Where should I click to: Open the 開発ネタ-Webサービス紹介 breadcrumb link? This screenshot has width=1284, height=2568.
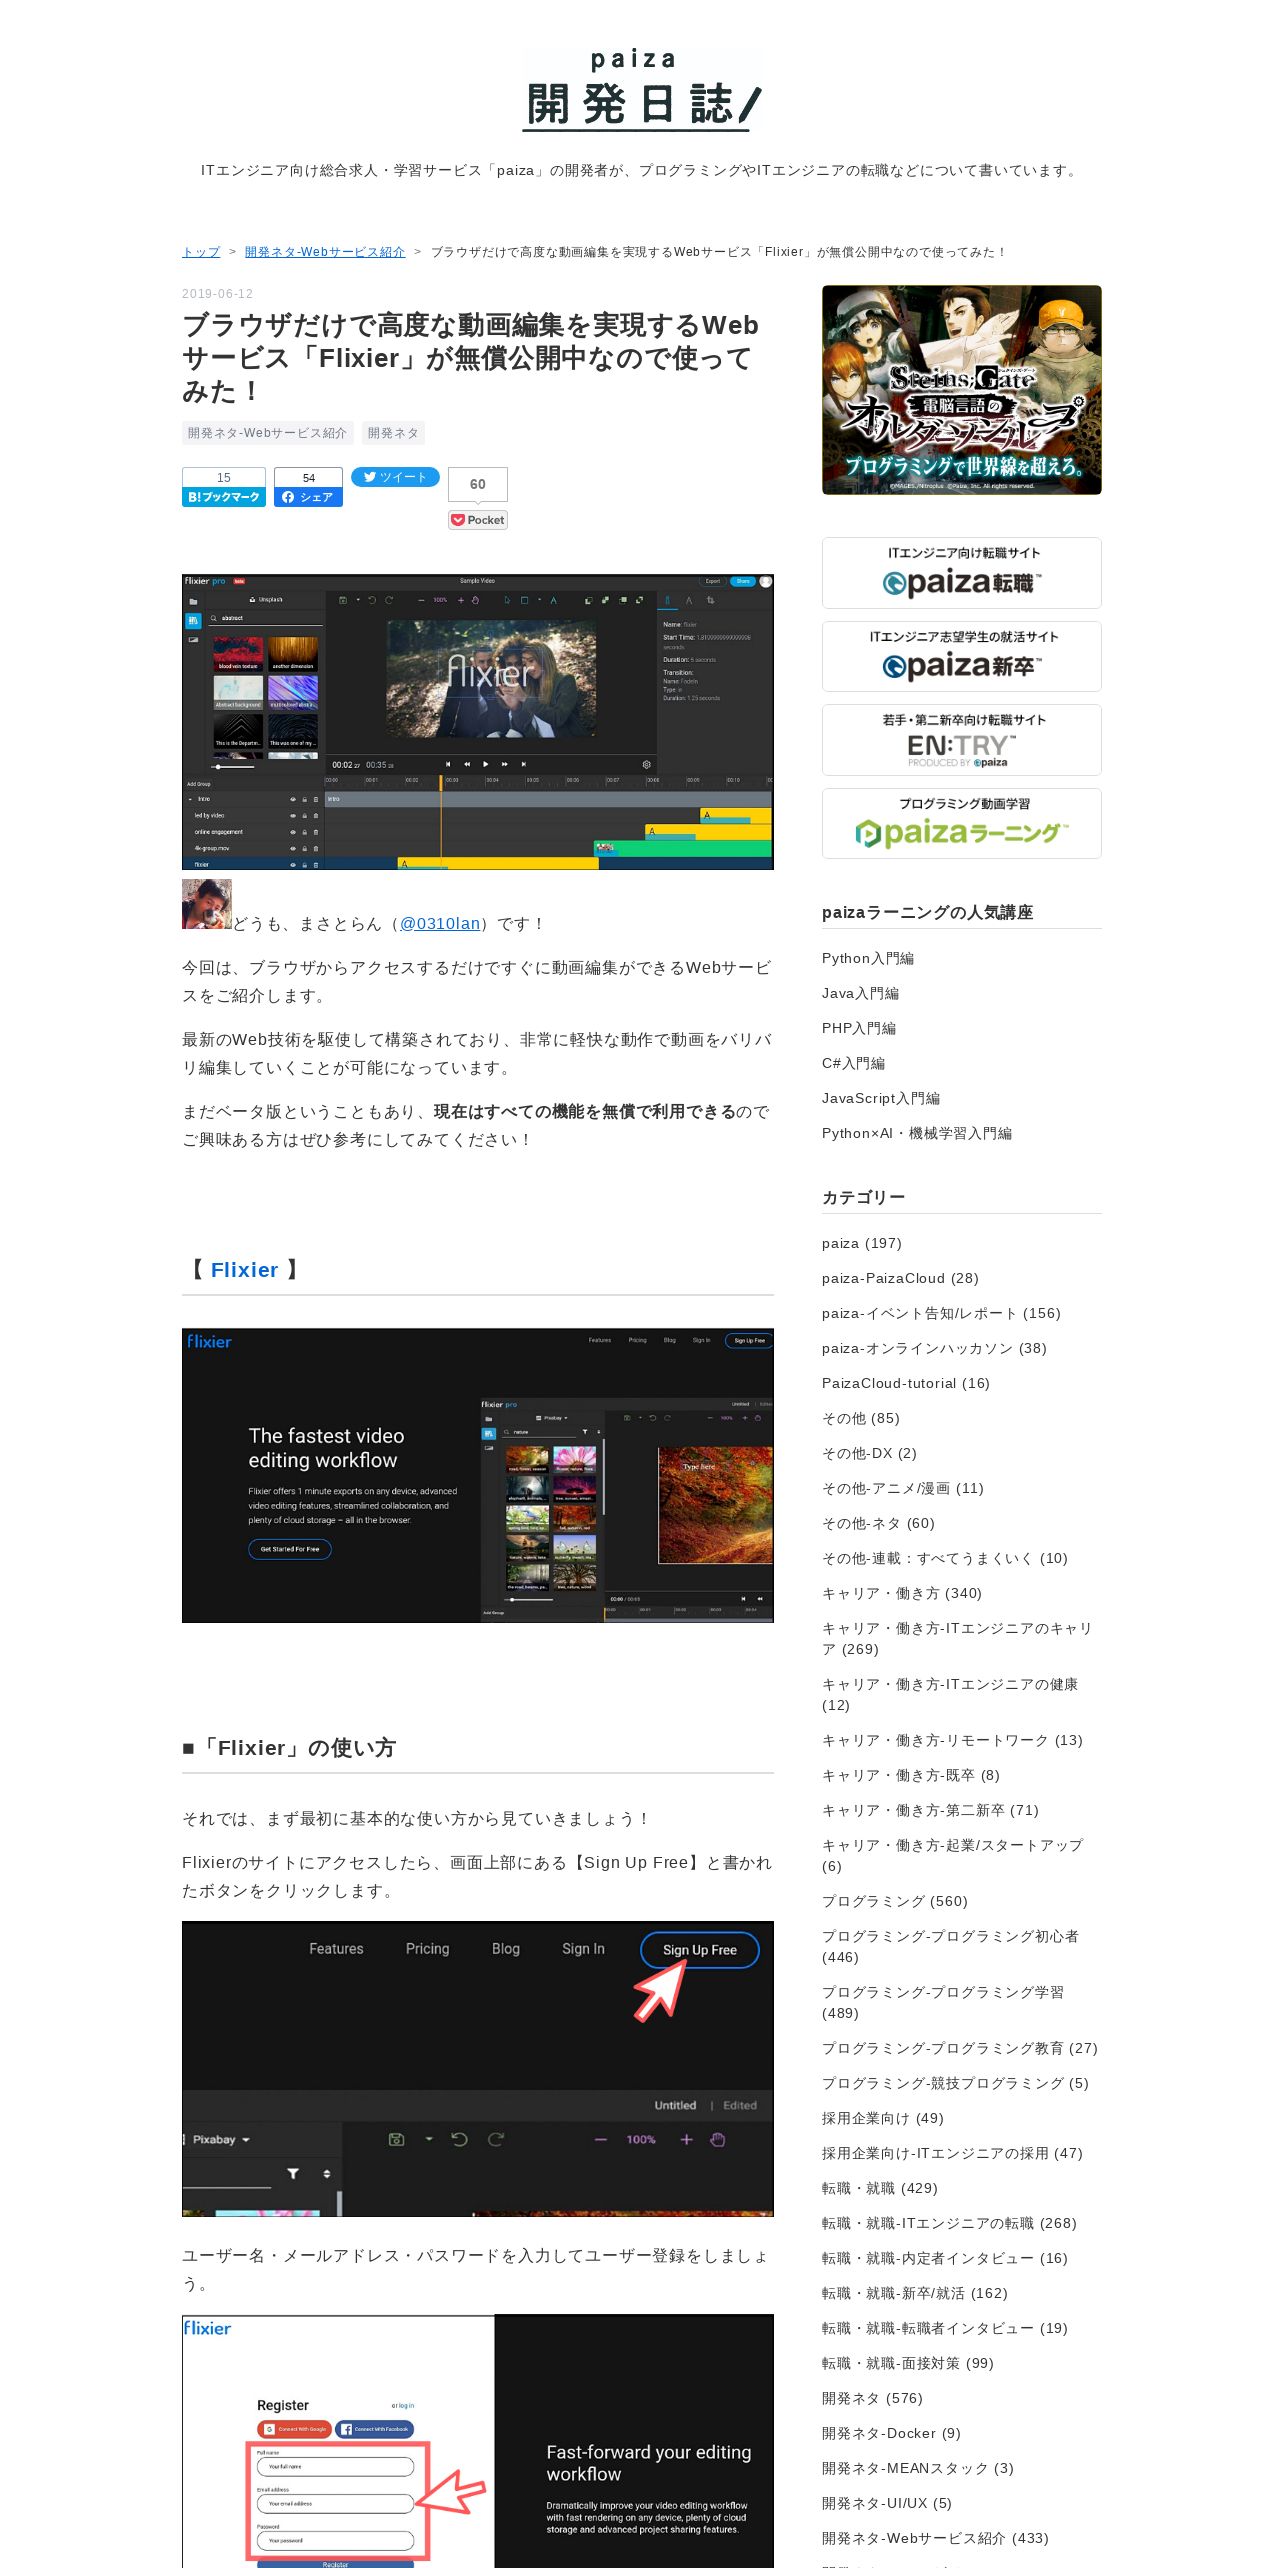pos(325,252)
